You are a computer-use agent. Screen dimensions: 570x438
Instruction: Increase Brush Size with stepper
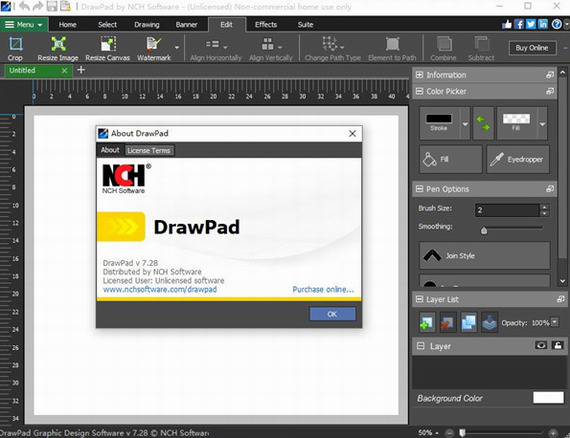click(x=544, y=207)
